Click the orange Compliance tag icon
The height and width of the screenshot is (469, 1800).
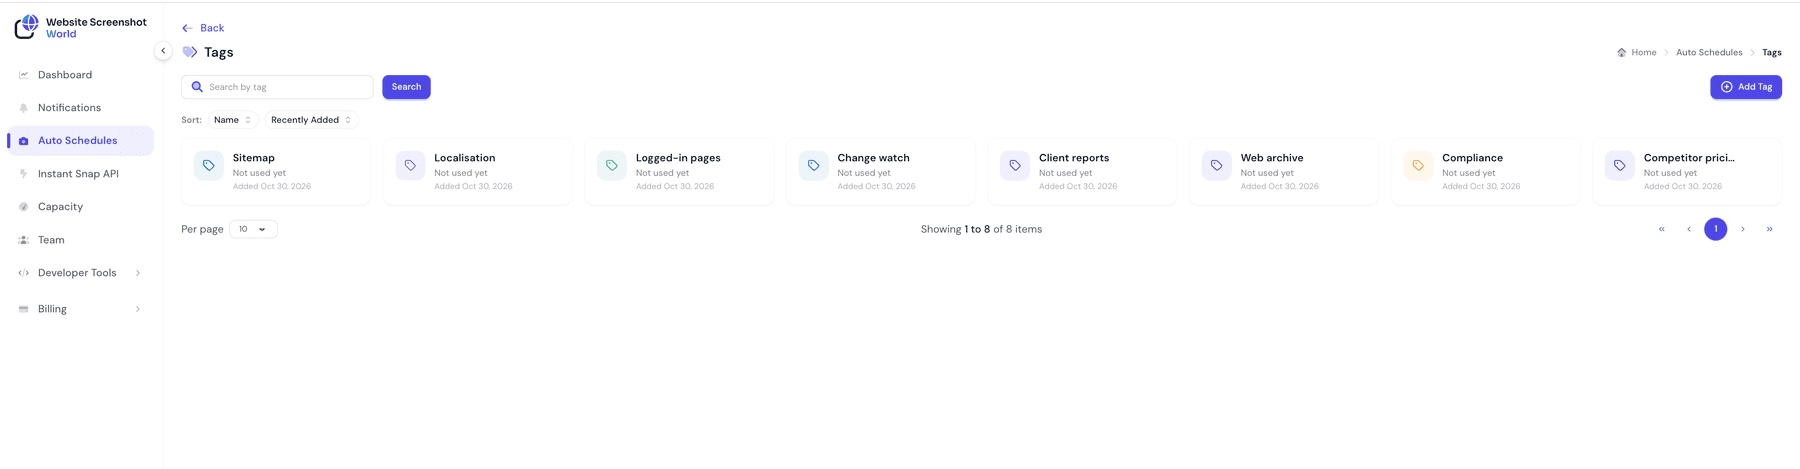1418,165
